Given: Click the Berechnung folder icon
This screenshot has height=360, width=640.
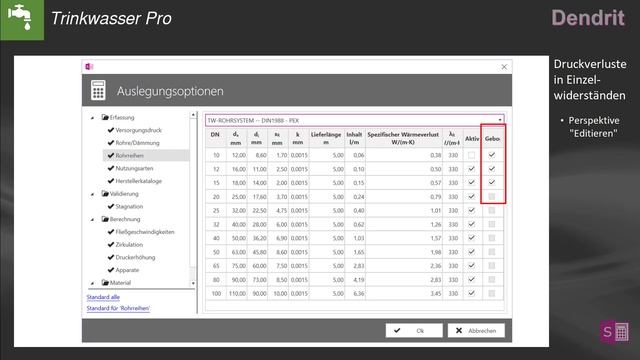Looking at the screenshot, I should 105,219.
